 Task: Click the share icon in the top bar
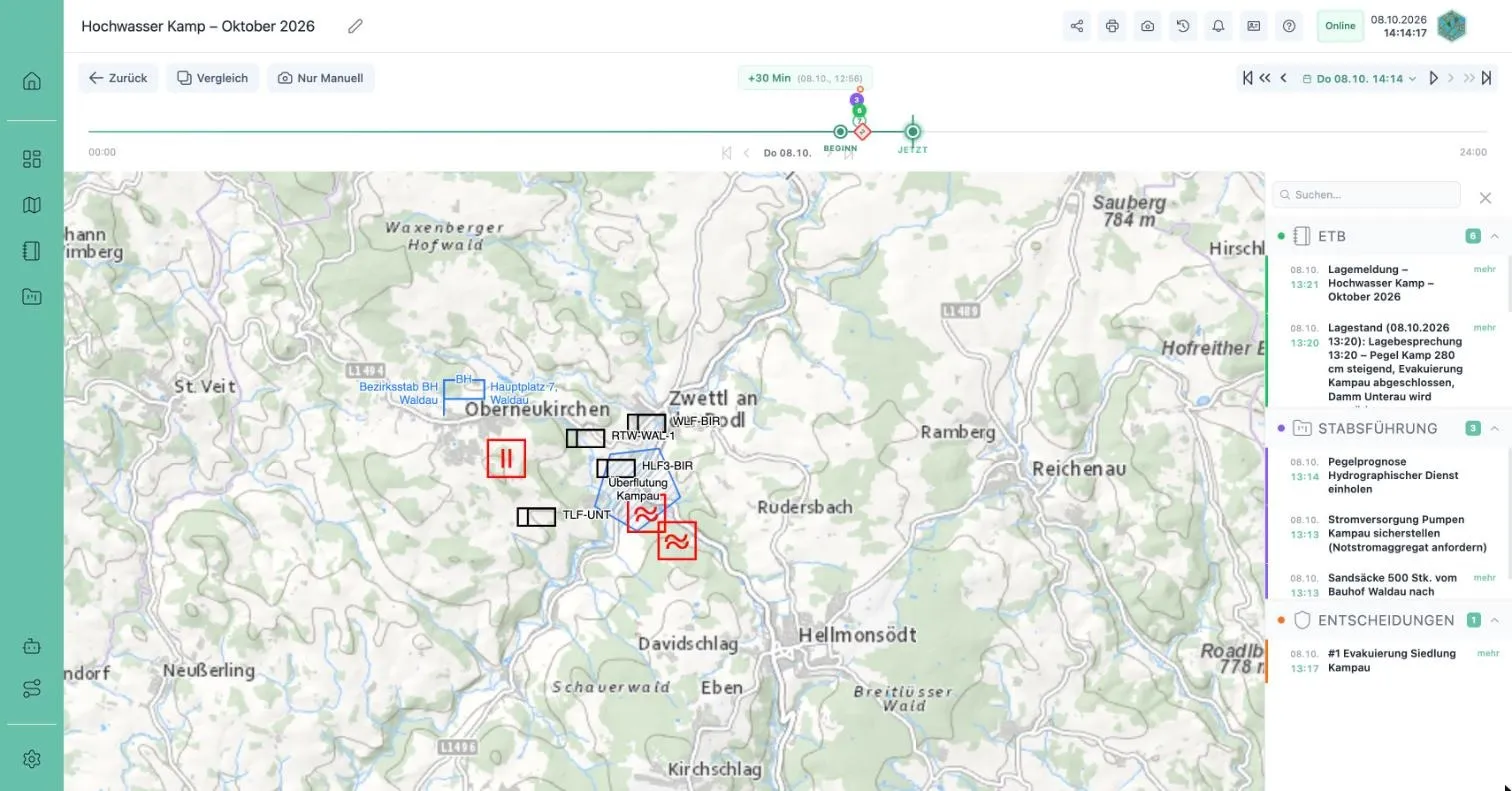[x=1077, y=26]
